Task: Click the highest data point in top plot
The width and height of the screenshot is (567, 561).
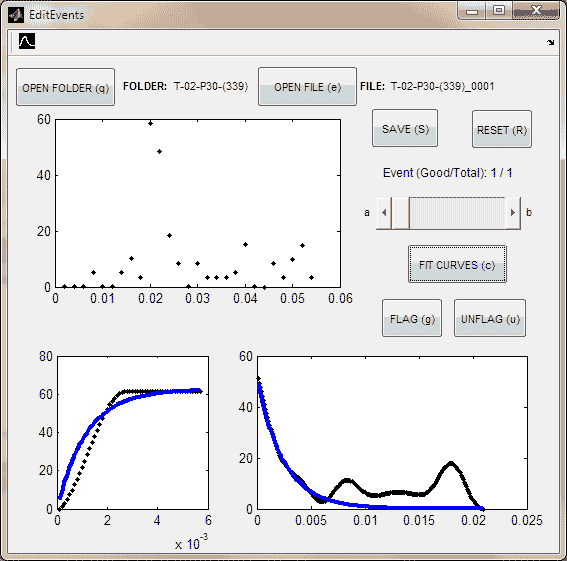Action: pyautogui.click(x=150, y=124)
